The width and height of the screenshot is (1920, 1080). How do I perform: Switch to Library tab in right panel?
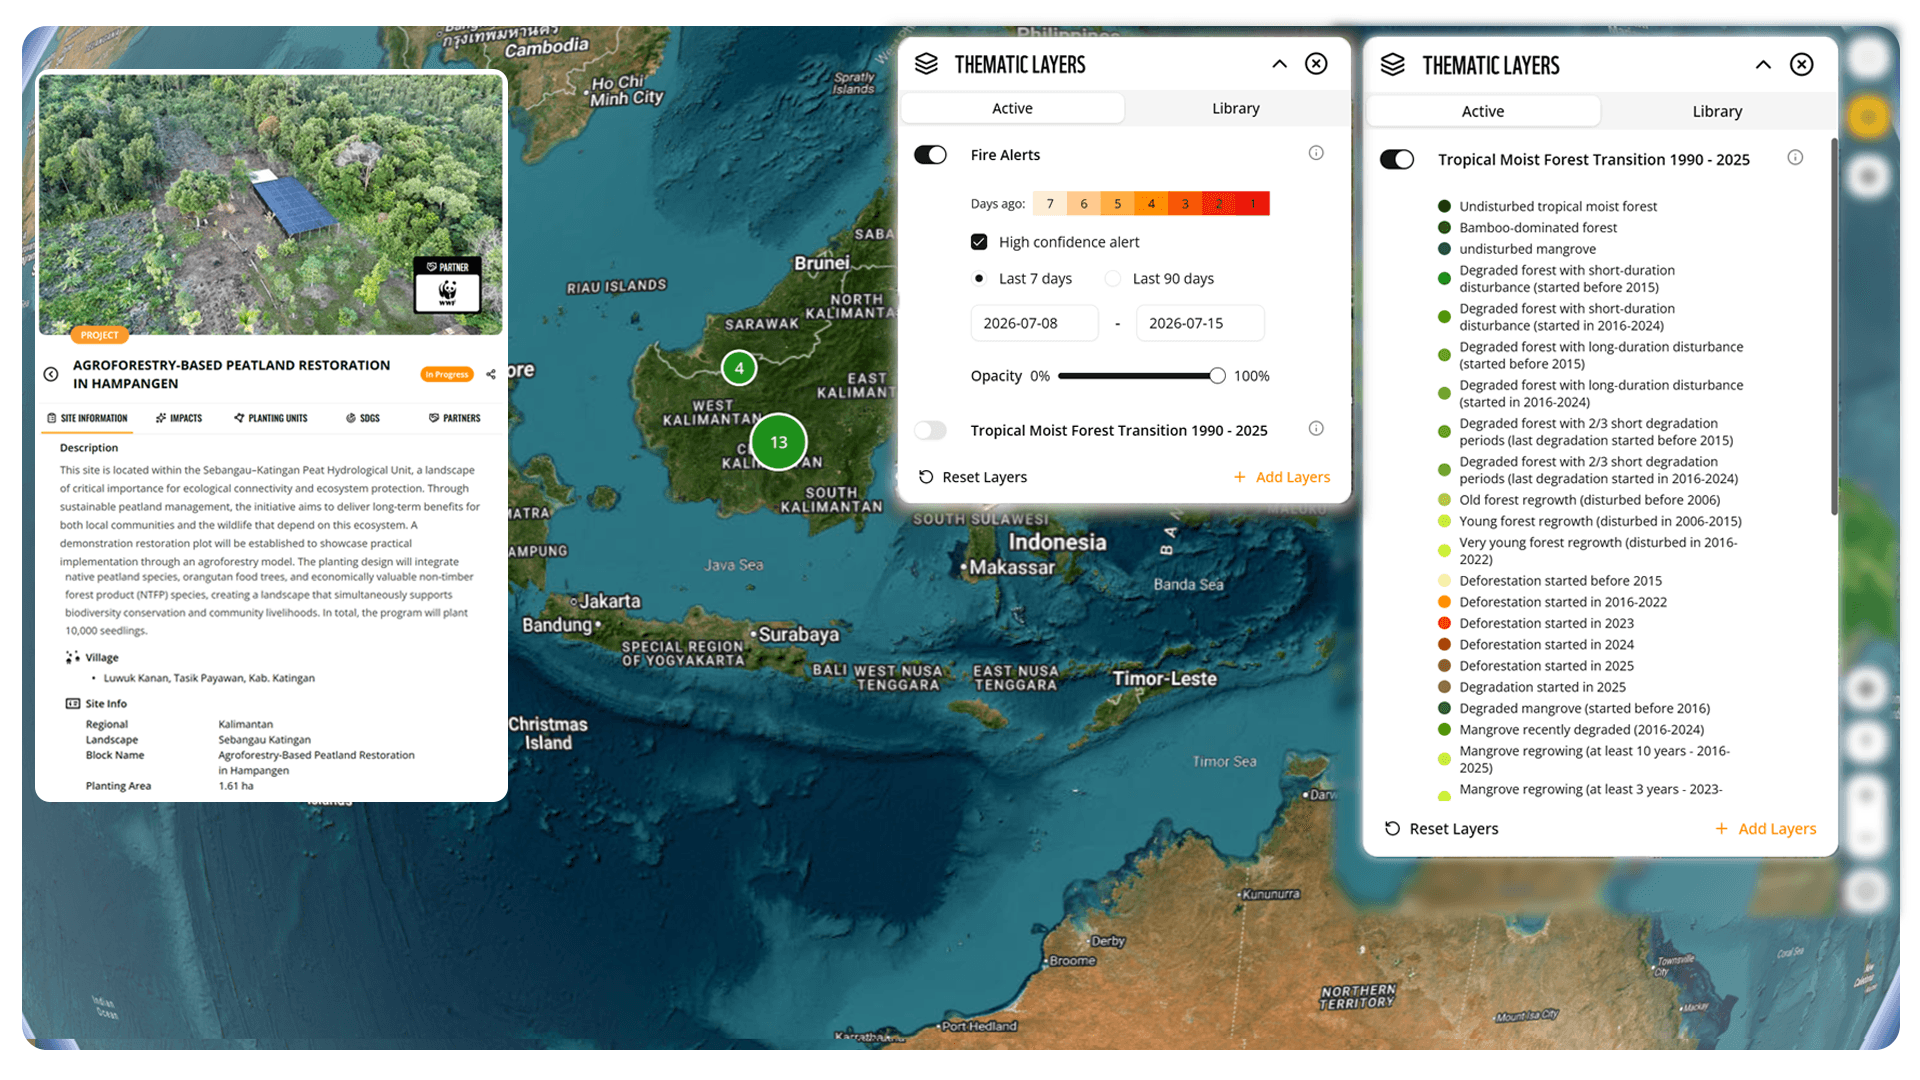pos(1717,111)
